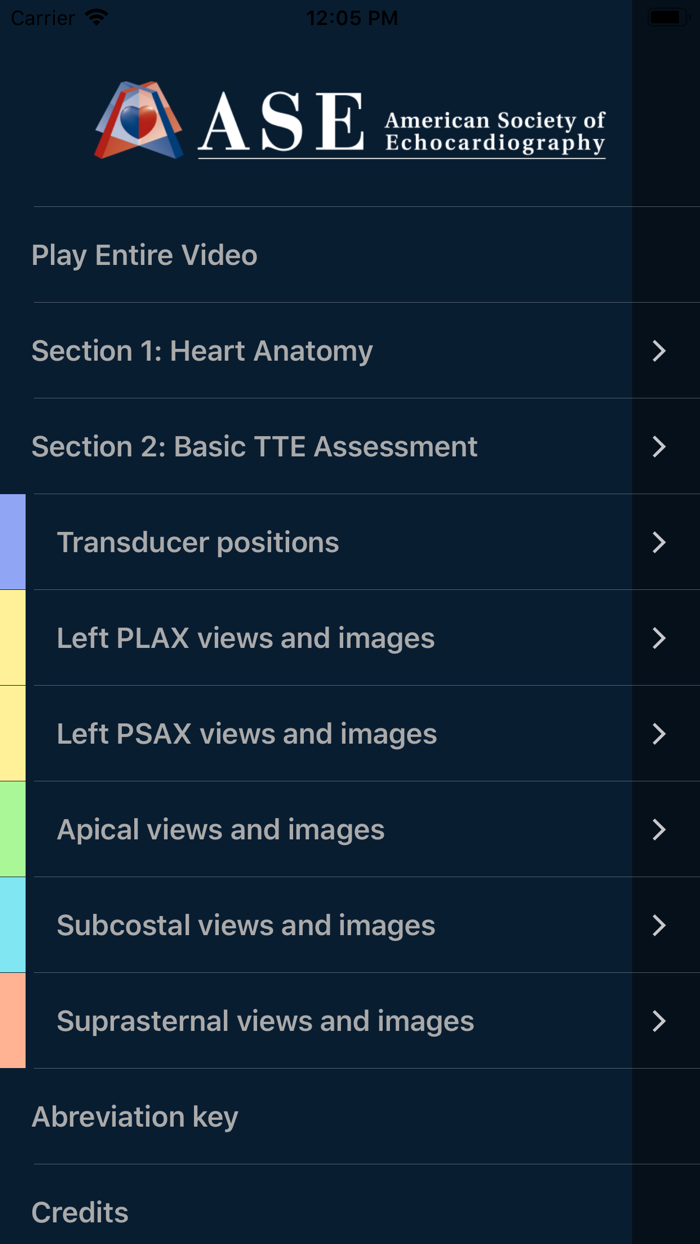Image resolution: width=700 pixels, height=1244 pixels.
Task: Click chevron beside Subcostal views and images
Action: coord(659,925)
